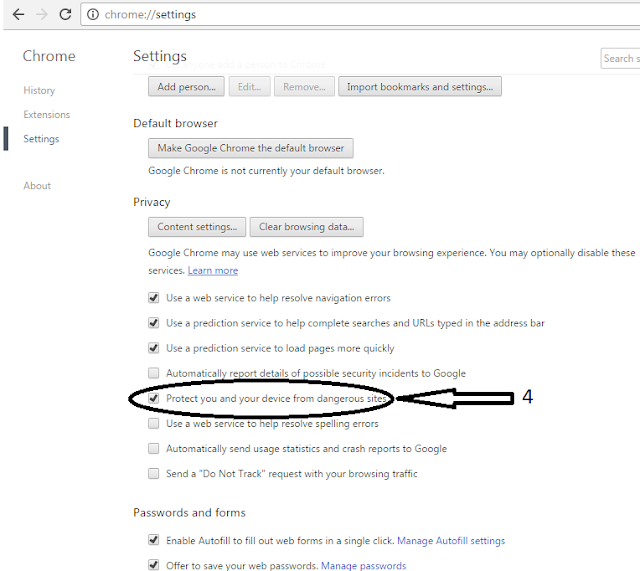Enable the Do Not Track request checkbox

point(153,474)
